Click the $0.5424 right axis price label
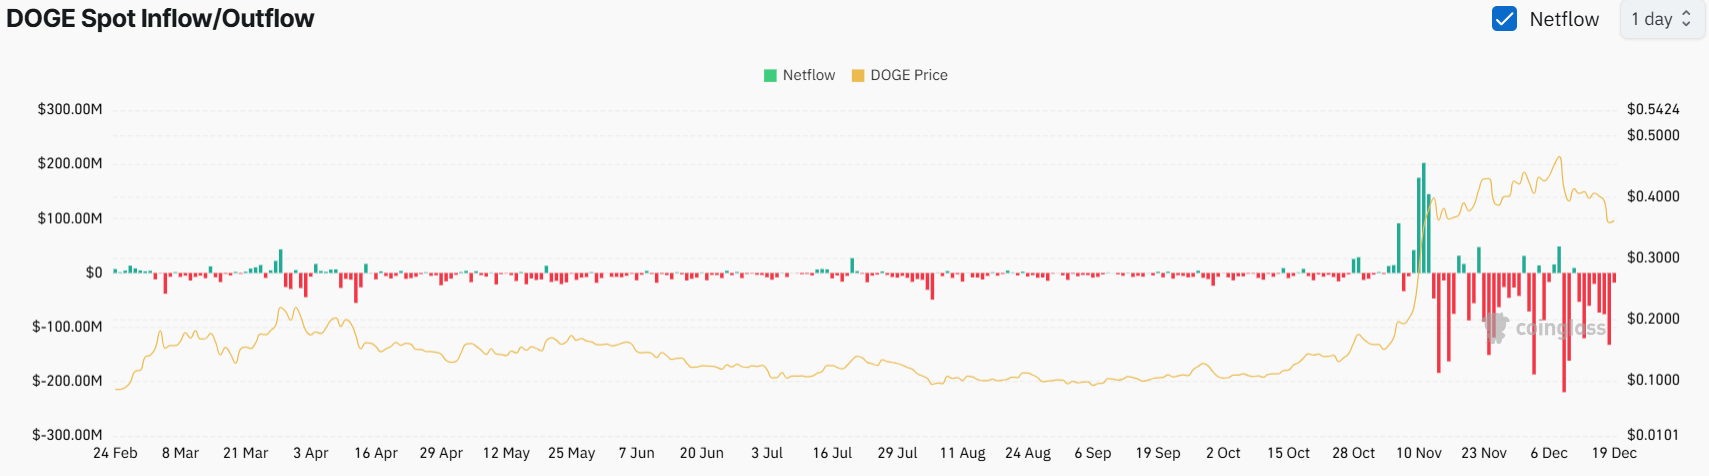Screen dimensions: 1709x476 [1653, 109]
